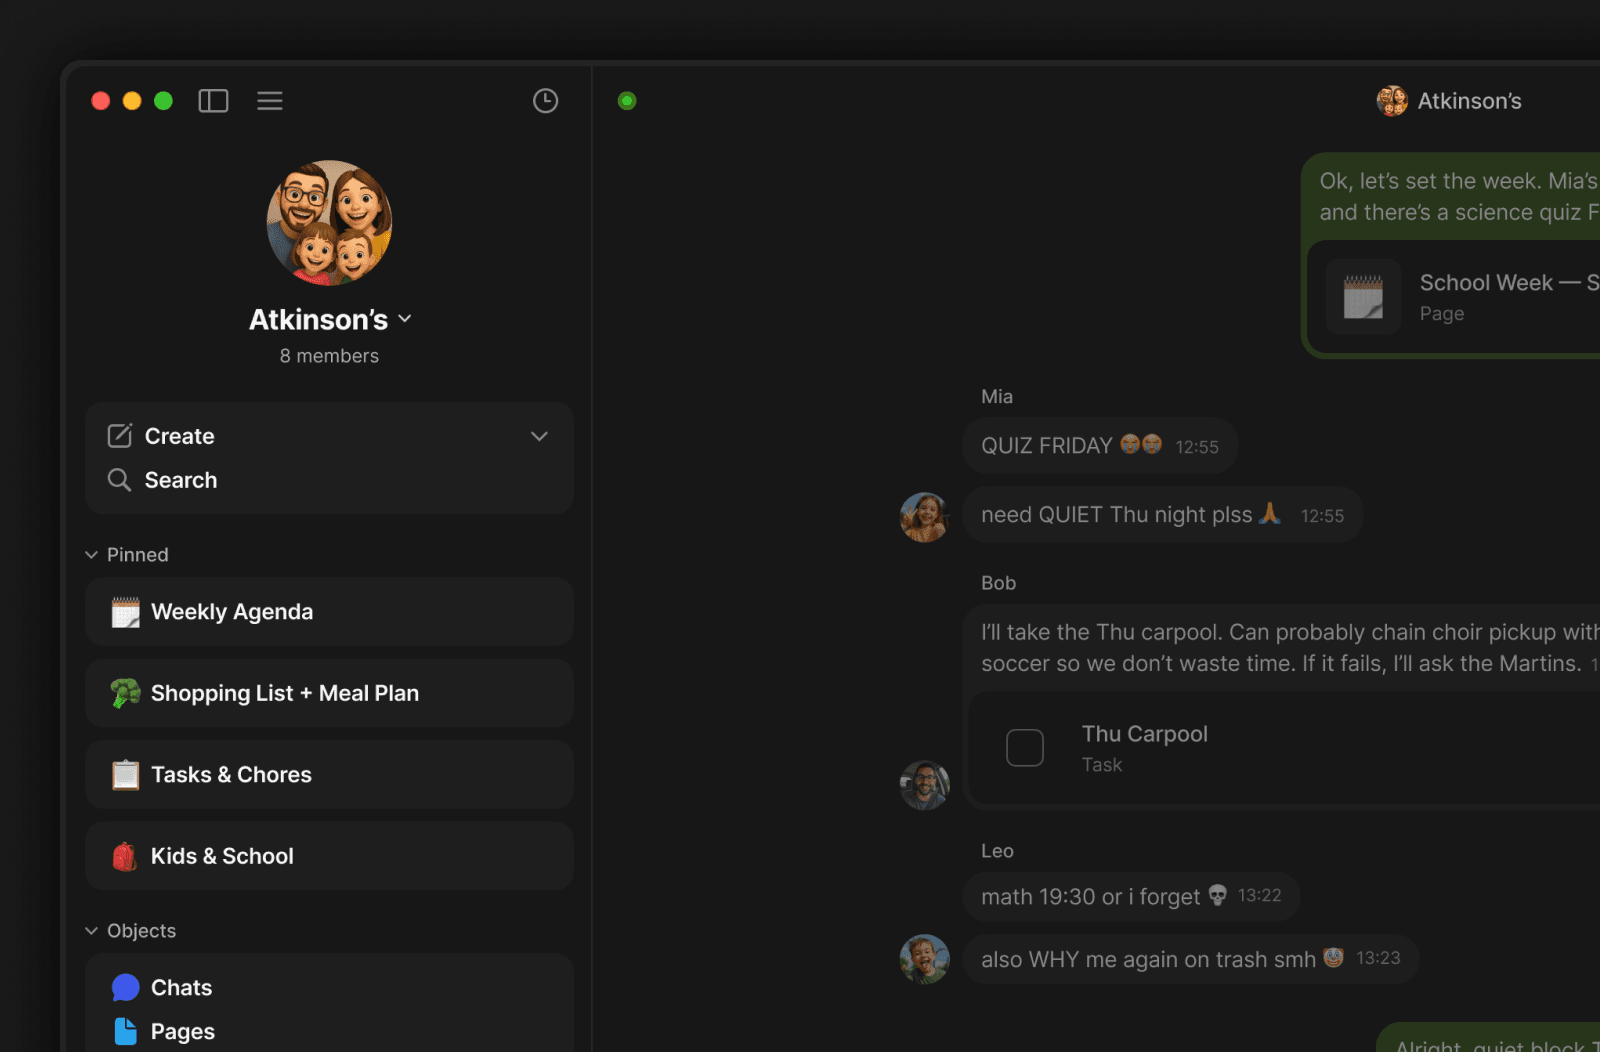Click the Create pencil icon
Screen dimensions: 1600x1052
coord(120,435)
